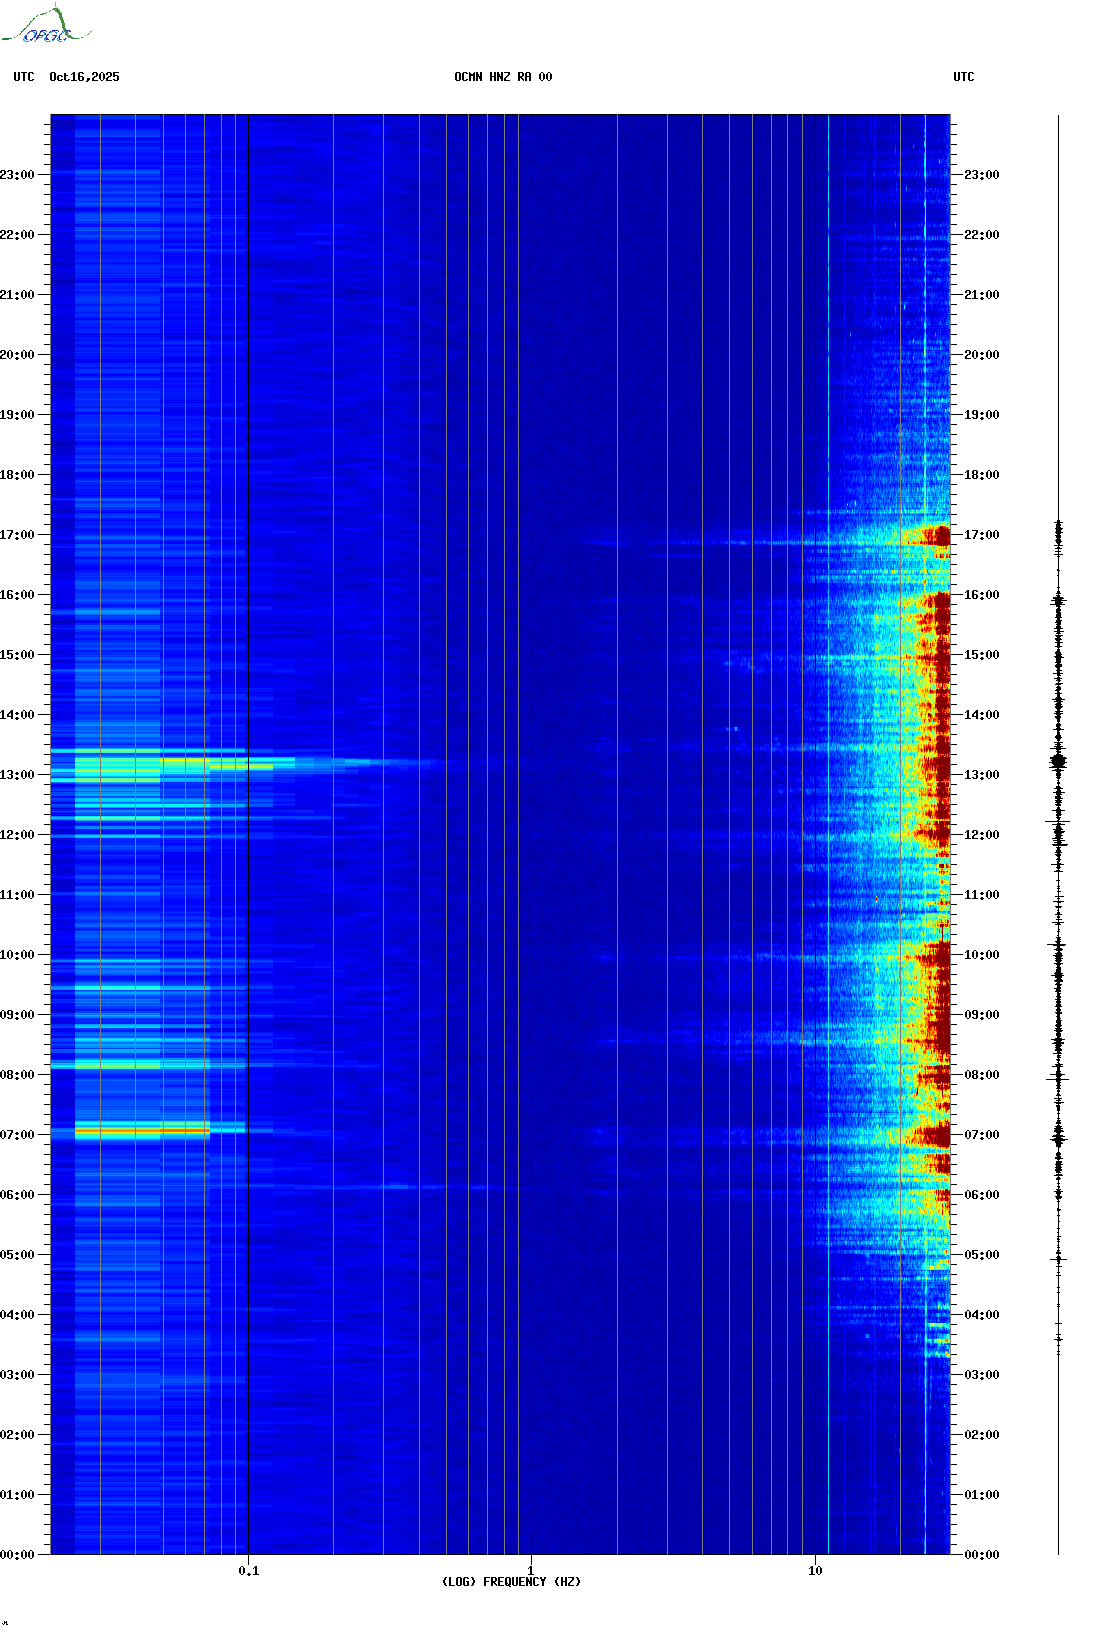The height and width of the screenshot is (1634, 1102).
Task: Click the (LOG) FREQUENCY (HZ) axis title
Action: [511, 1582]
